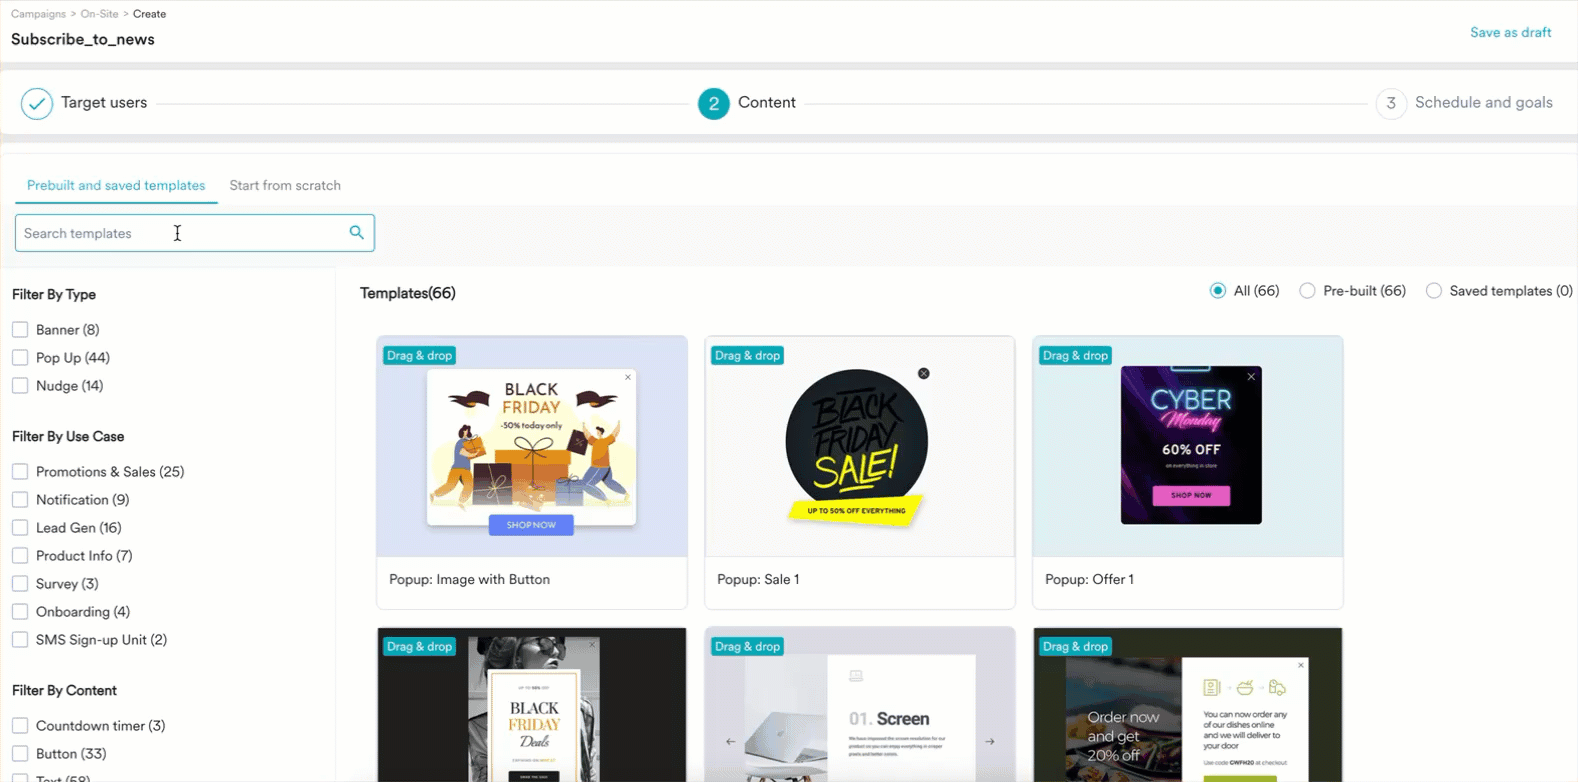Click the Subscribe_to_news campaign name
This screenshot has height=782, width=1578.
tap(83, 39)
